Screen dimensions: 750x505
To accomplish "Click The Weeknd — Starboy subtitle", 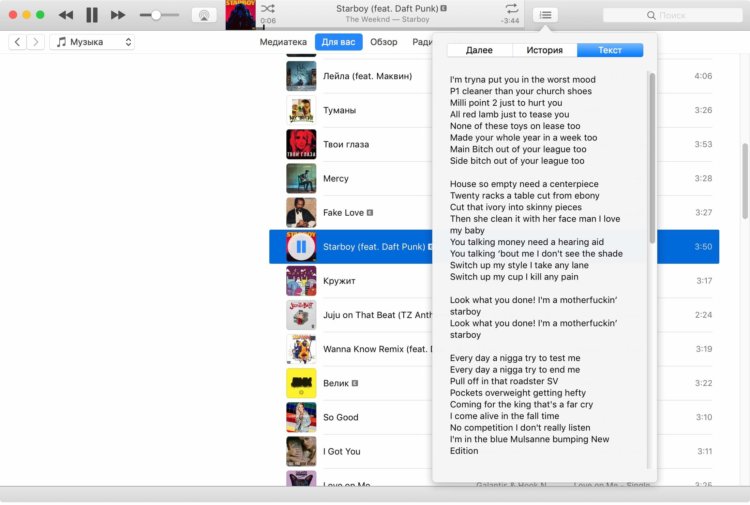I will [x=387, y=20].
